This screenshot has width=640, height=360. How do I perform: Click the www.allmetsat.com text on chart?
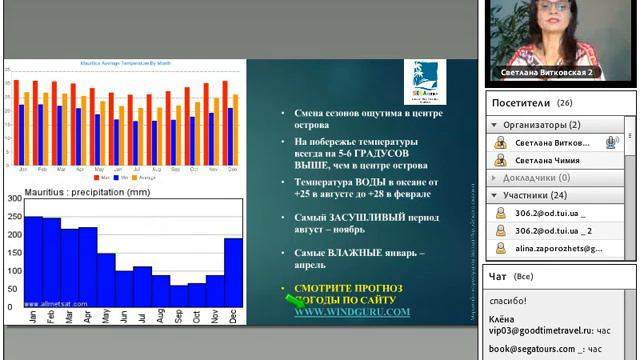point(56,304)
